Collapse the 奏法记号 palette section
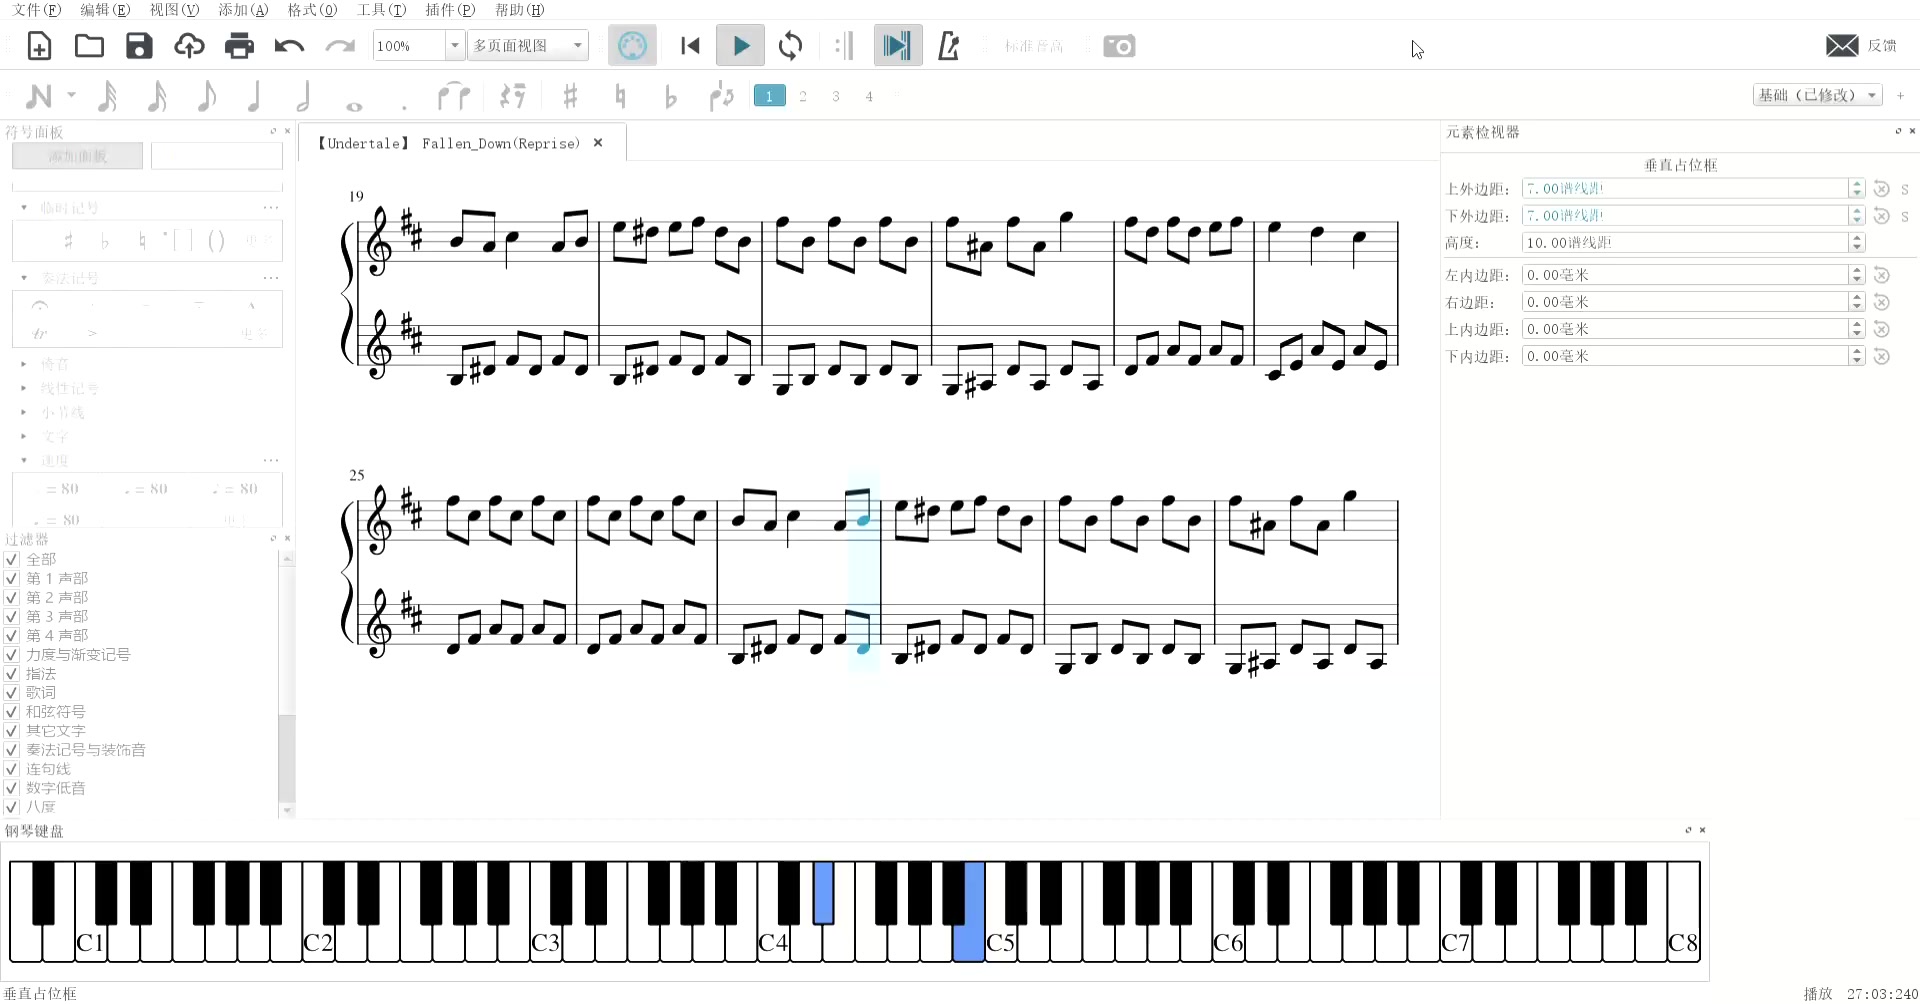 (x=24, y=278)
